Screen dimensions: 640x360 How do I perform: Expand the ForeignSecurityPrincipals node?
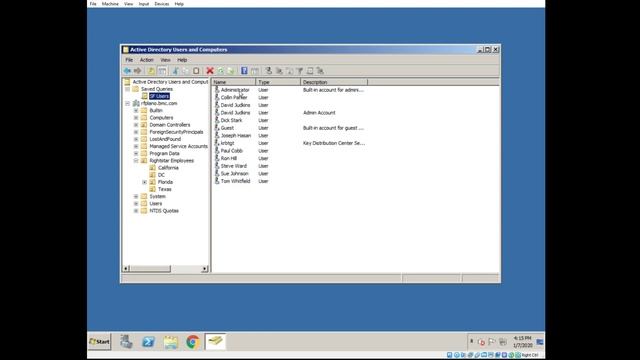pos(136,132)
